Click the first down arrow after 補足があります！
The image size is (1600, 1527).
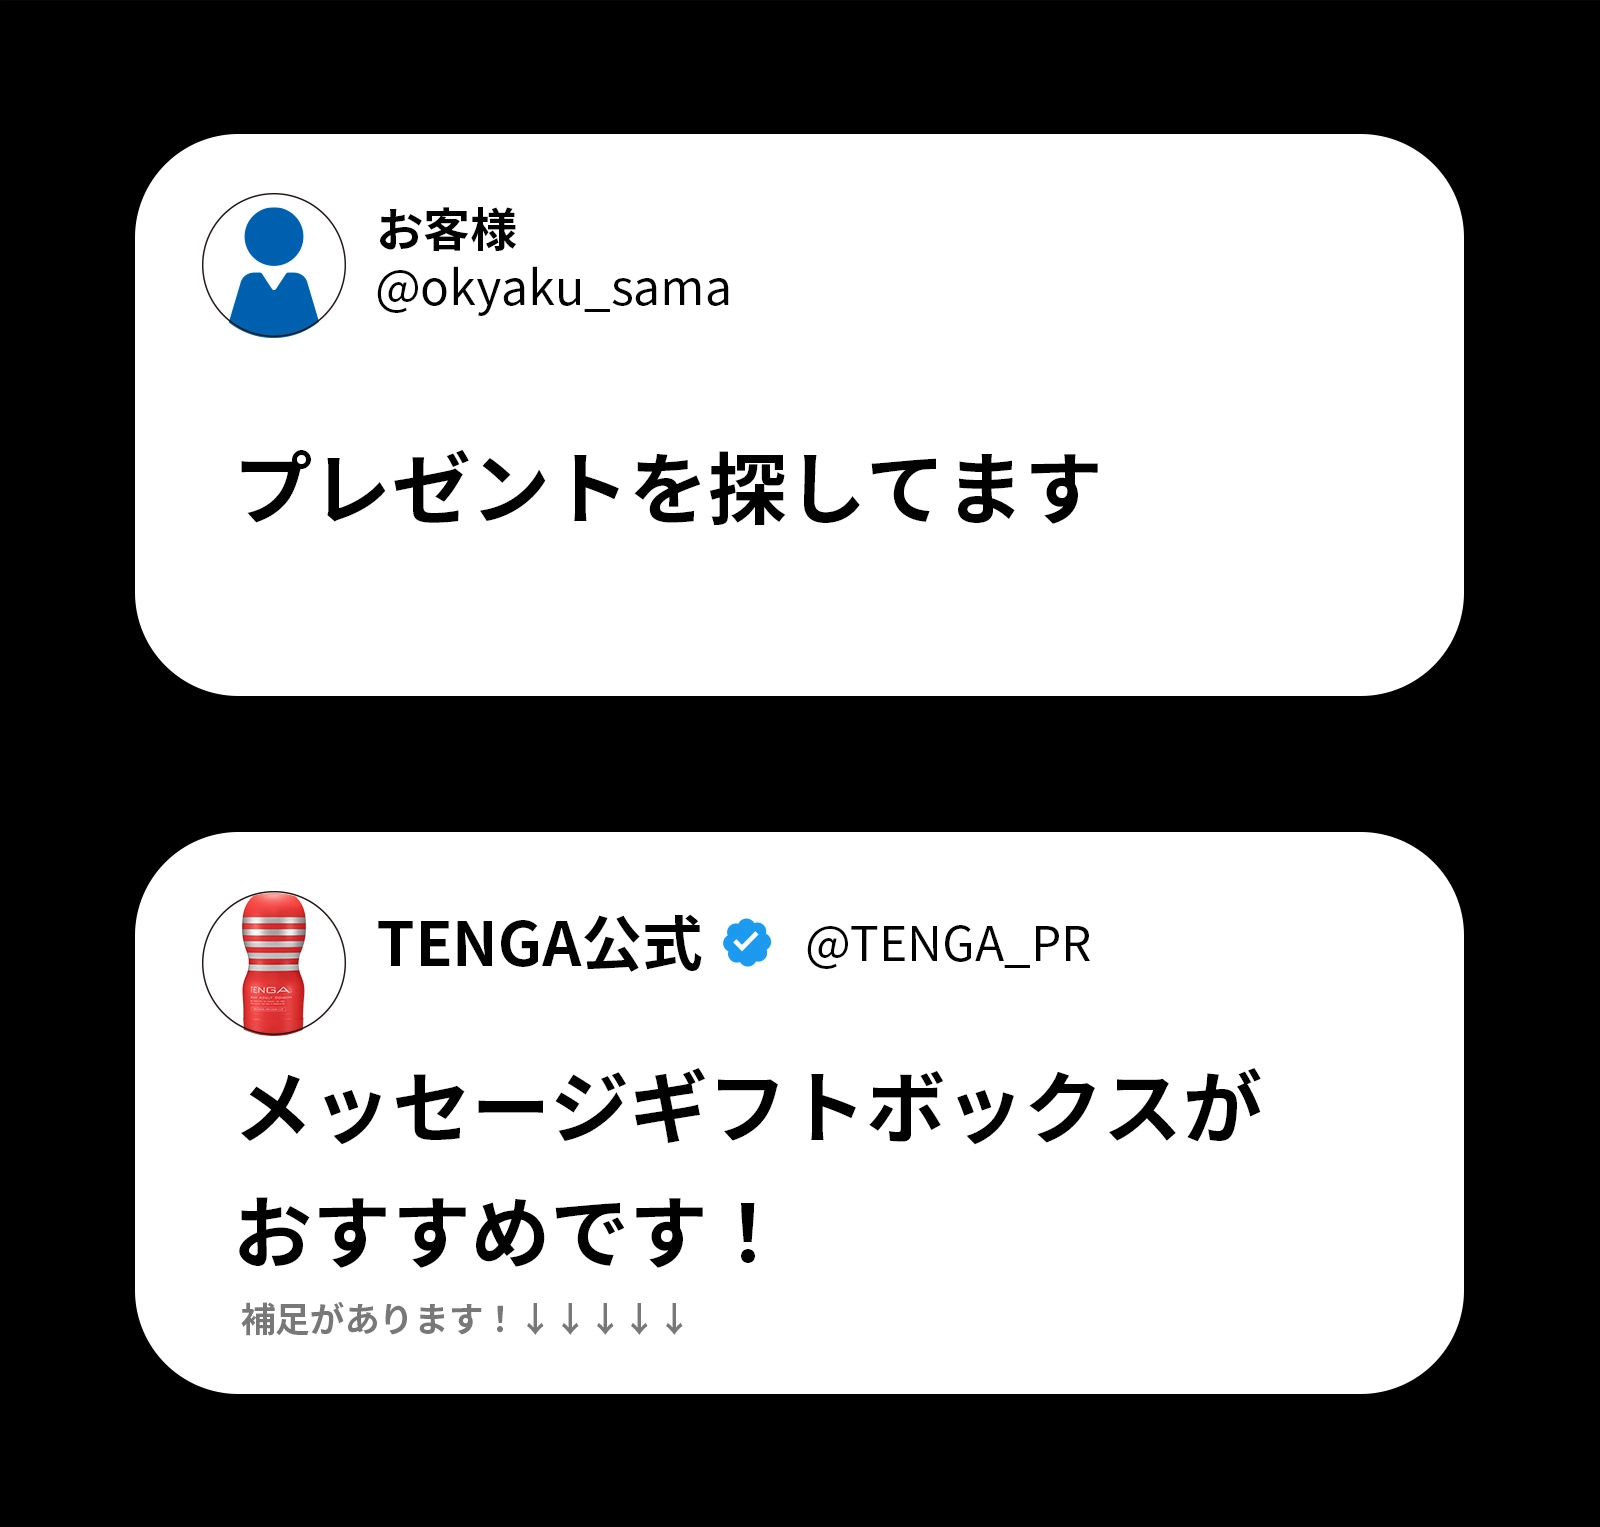[x=536, y=1319]
